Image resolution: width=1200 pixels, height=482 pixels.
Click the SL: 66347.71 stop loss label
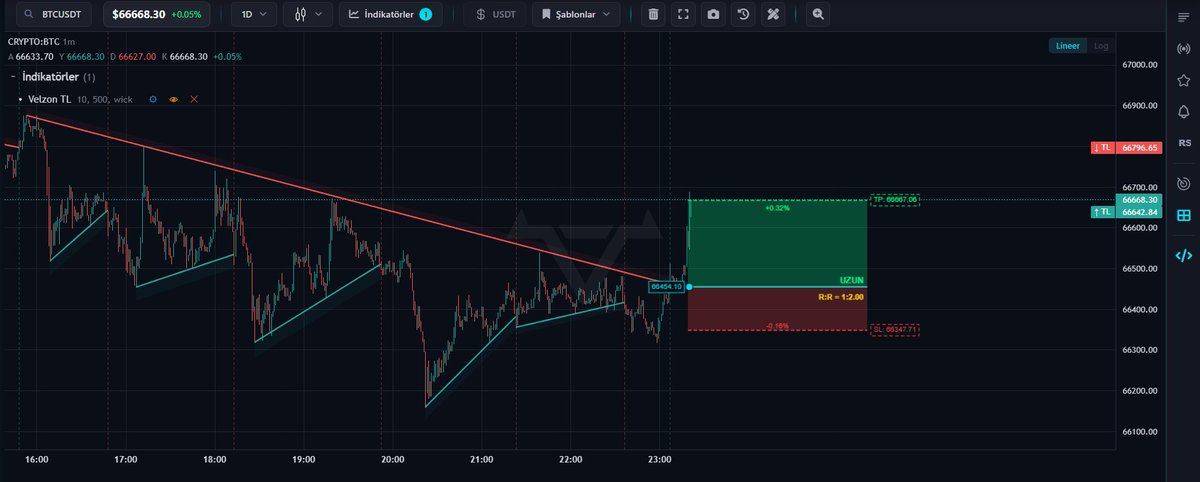click(x=895, y=329)
